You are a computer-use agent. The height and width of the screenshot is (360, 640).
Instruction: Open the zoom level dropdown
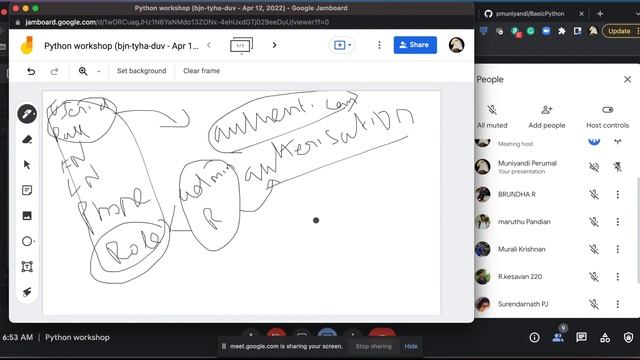coord(99,71)
